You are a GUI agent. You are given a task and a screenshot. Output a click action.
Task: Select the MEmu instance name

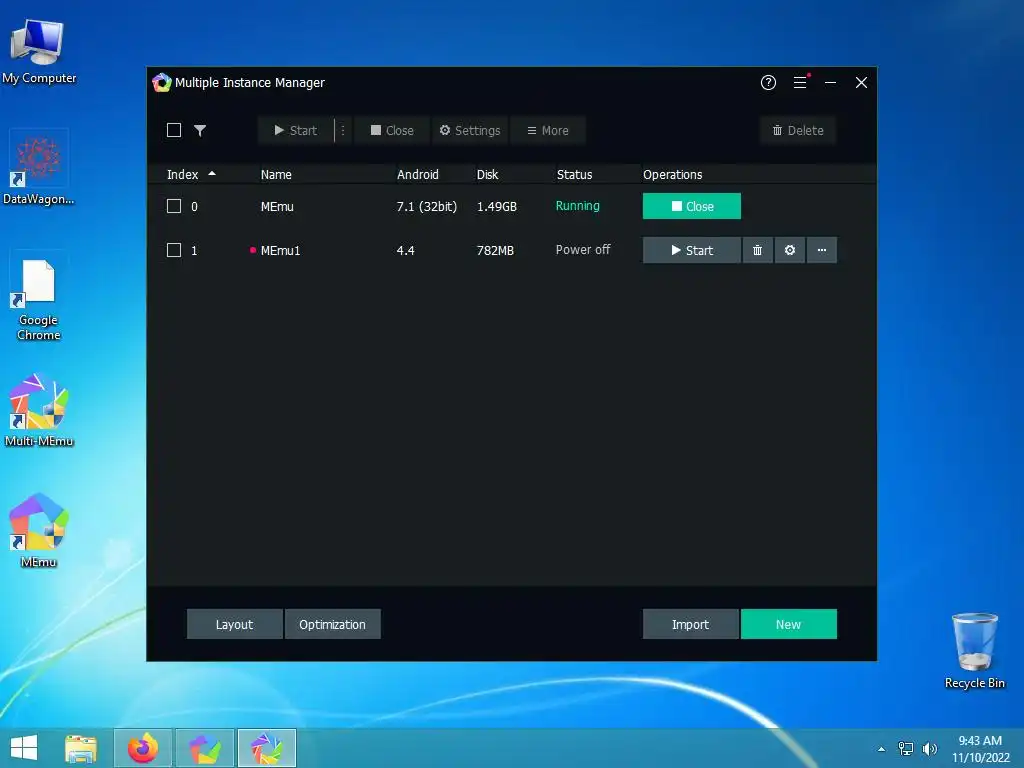click(277, 206)
